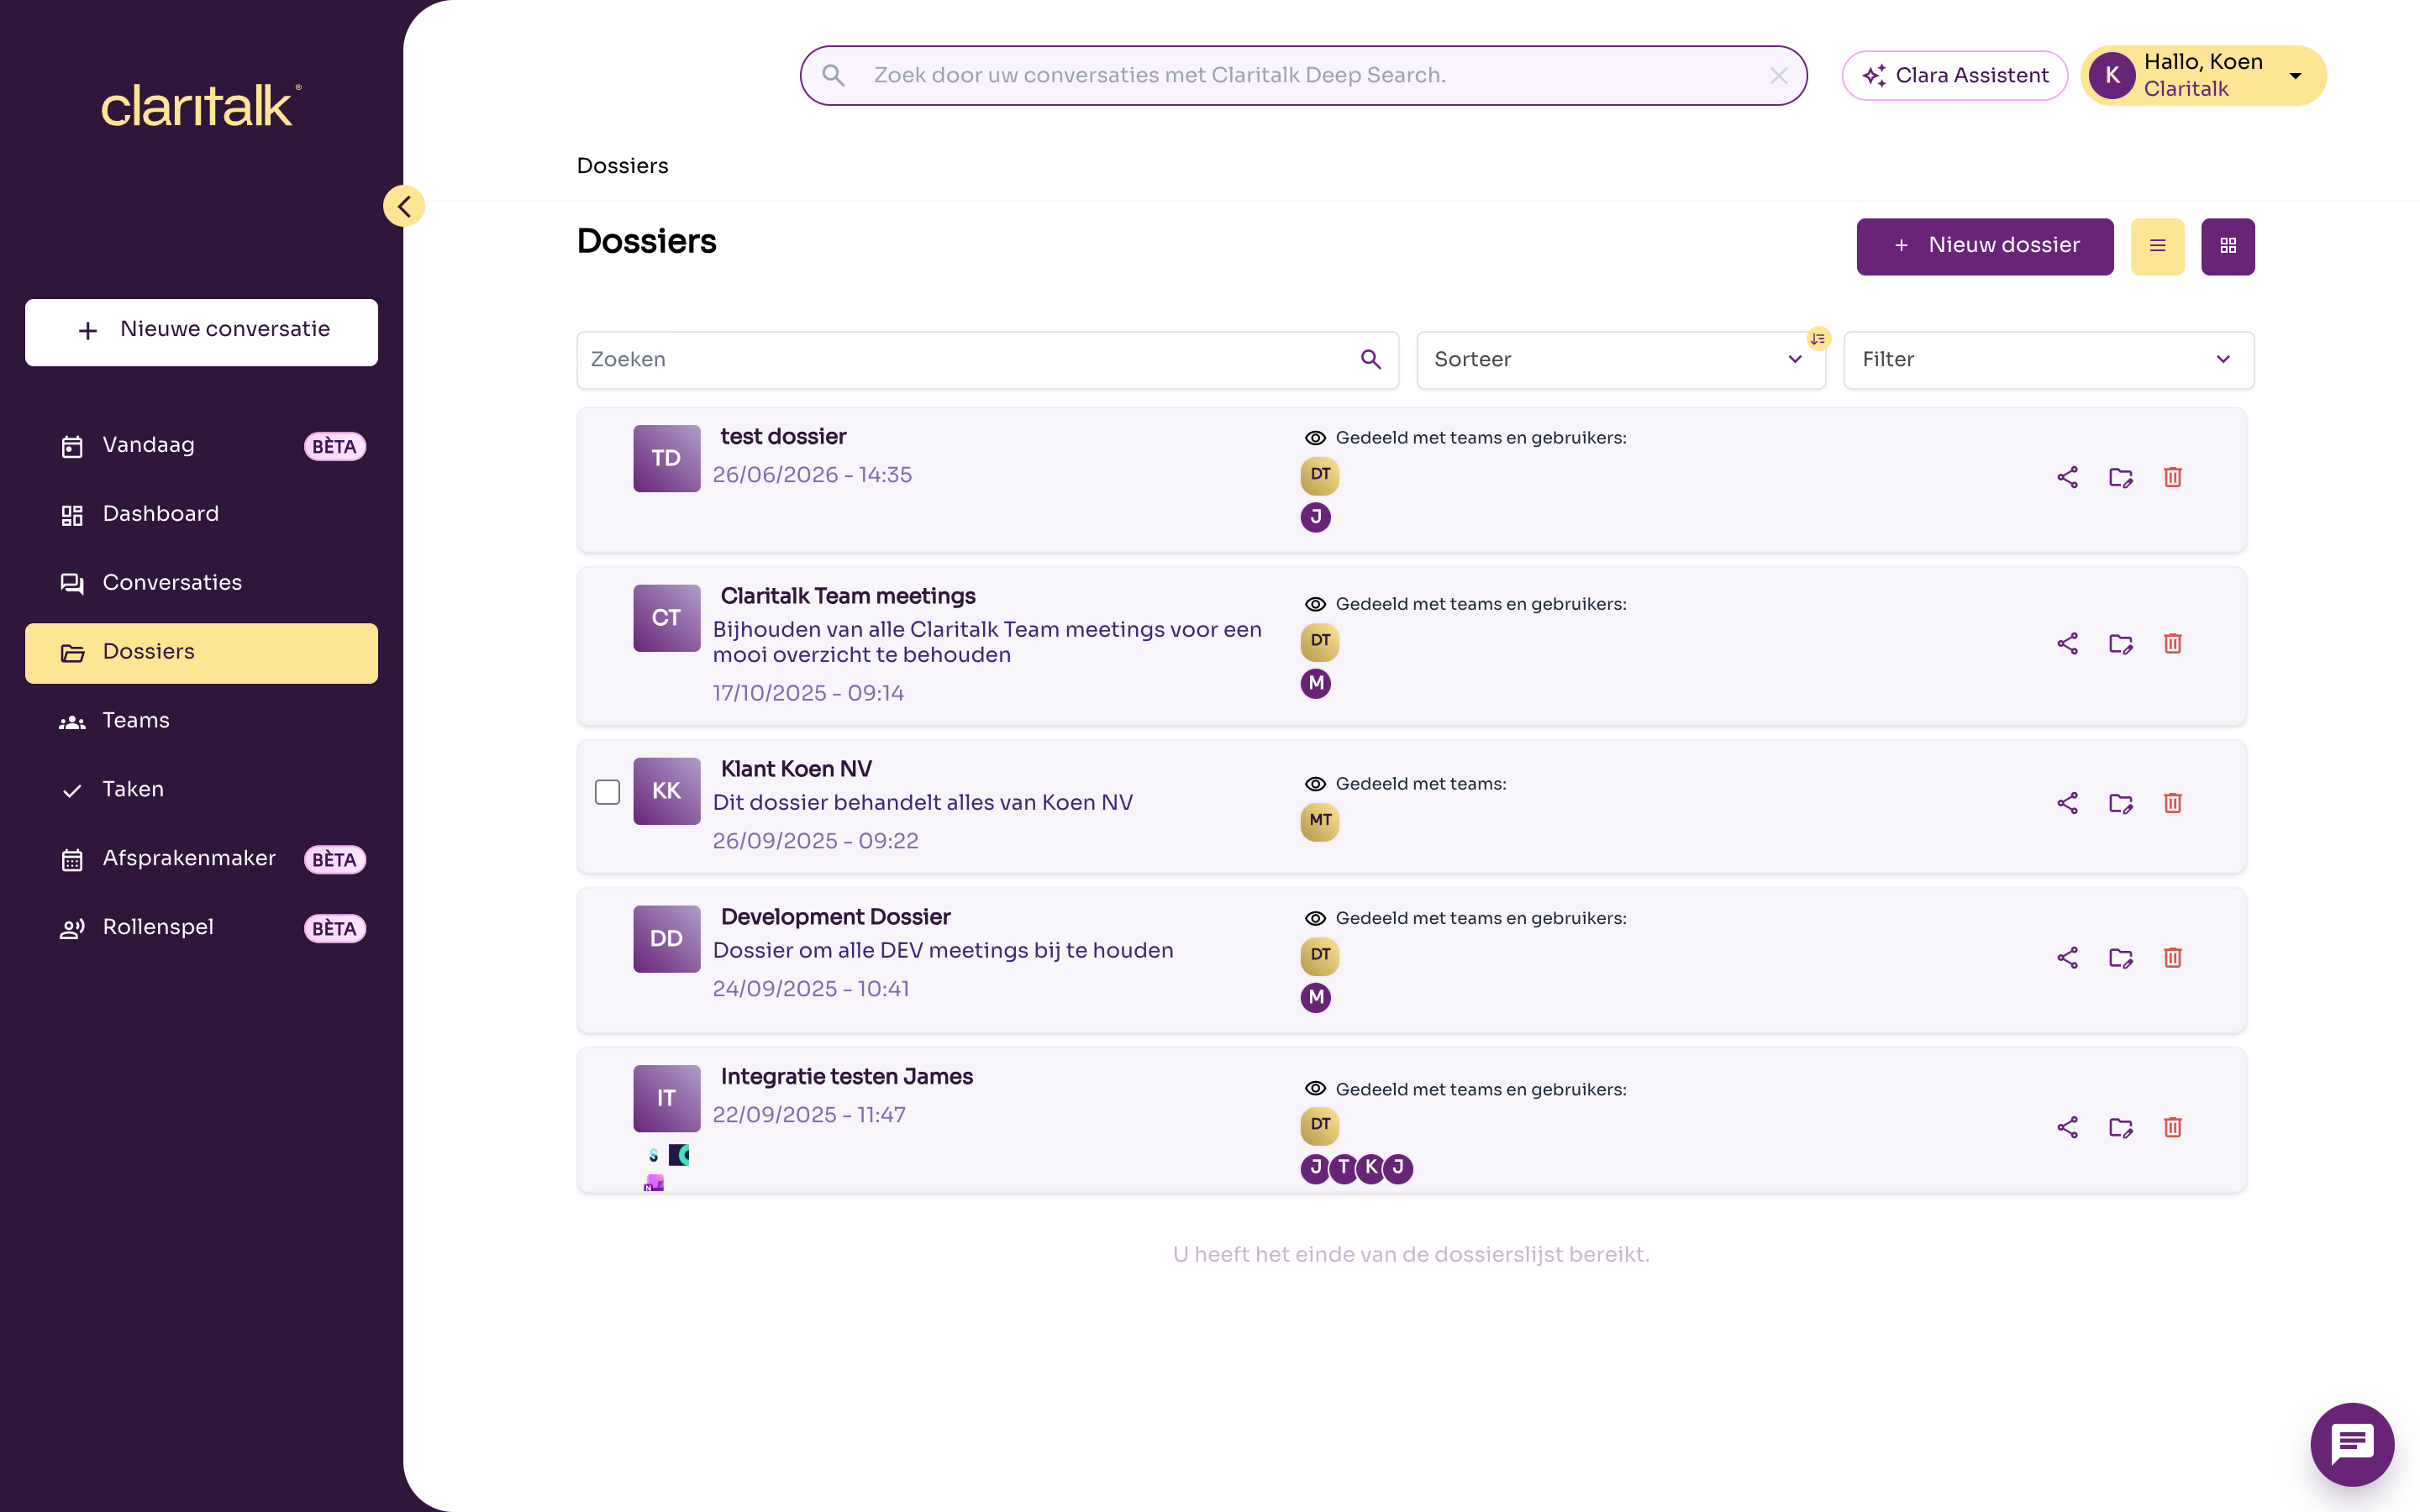
Task: Click the Dossiers breadcrumb
Action: pos(622,166)
